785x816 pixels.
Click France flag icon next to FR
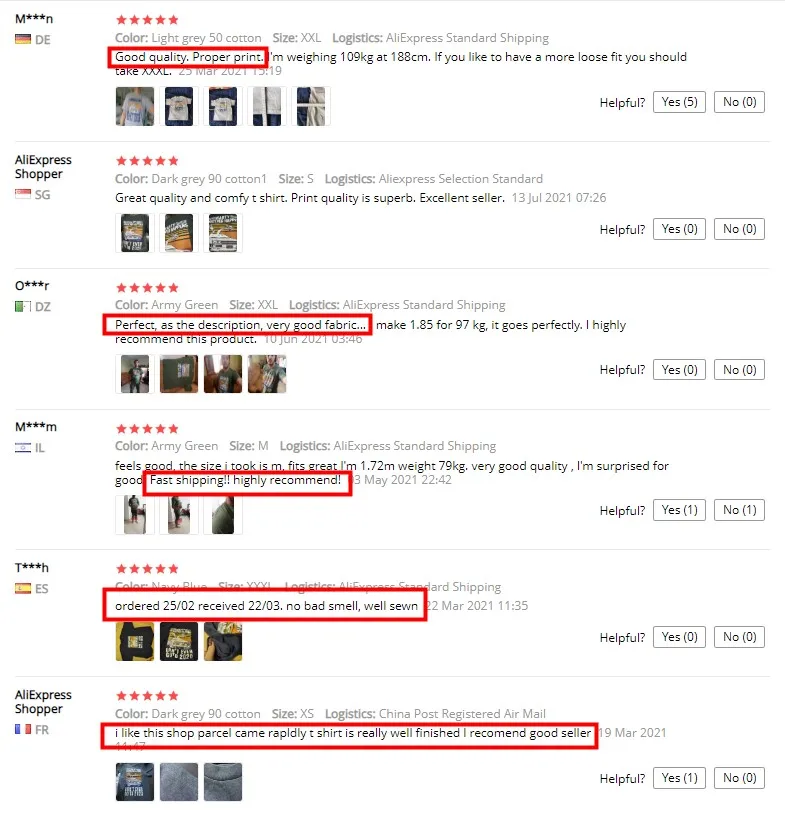tap(23, 729)
